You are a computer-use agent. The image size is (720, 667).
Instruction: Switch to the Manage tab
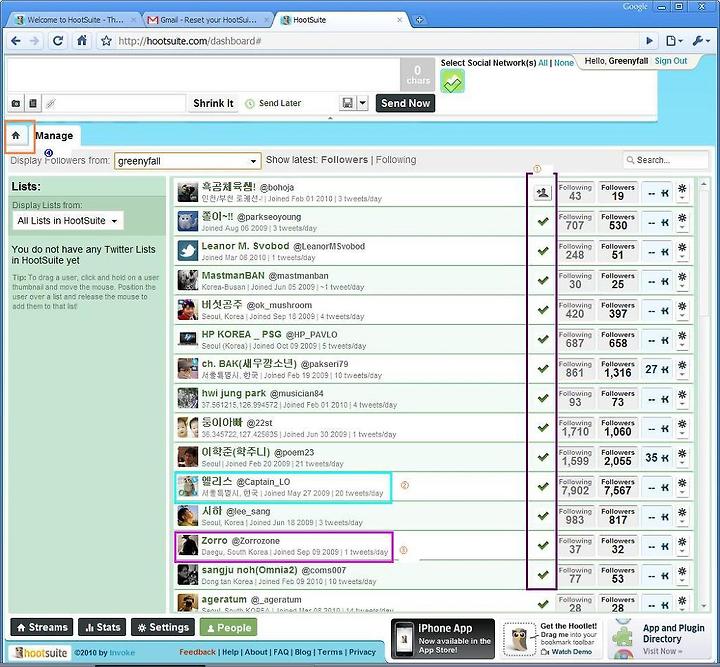pyautogui.click(x=54, y=136)
